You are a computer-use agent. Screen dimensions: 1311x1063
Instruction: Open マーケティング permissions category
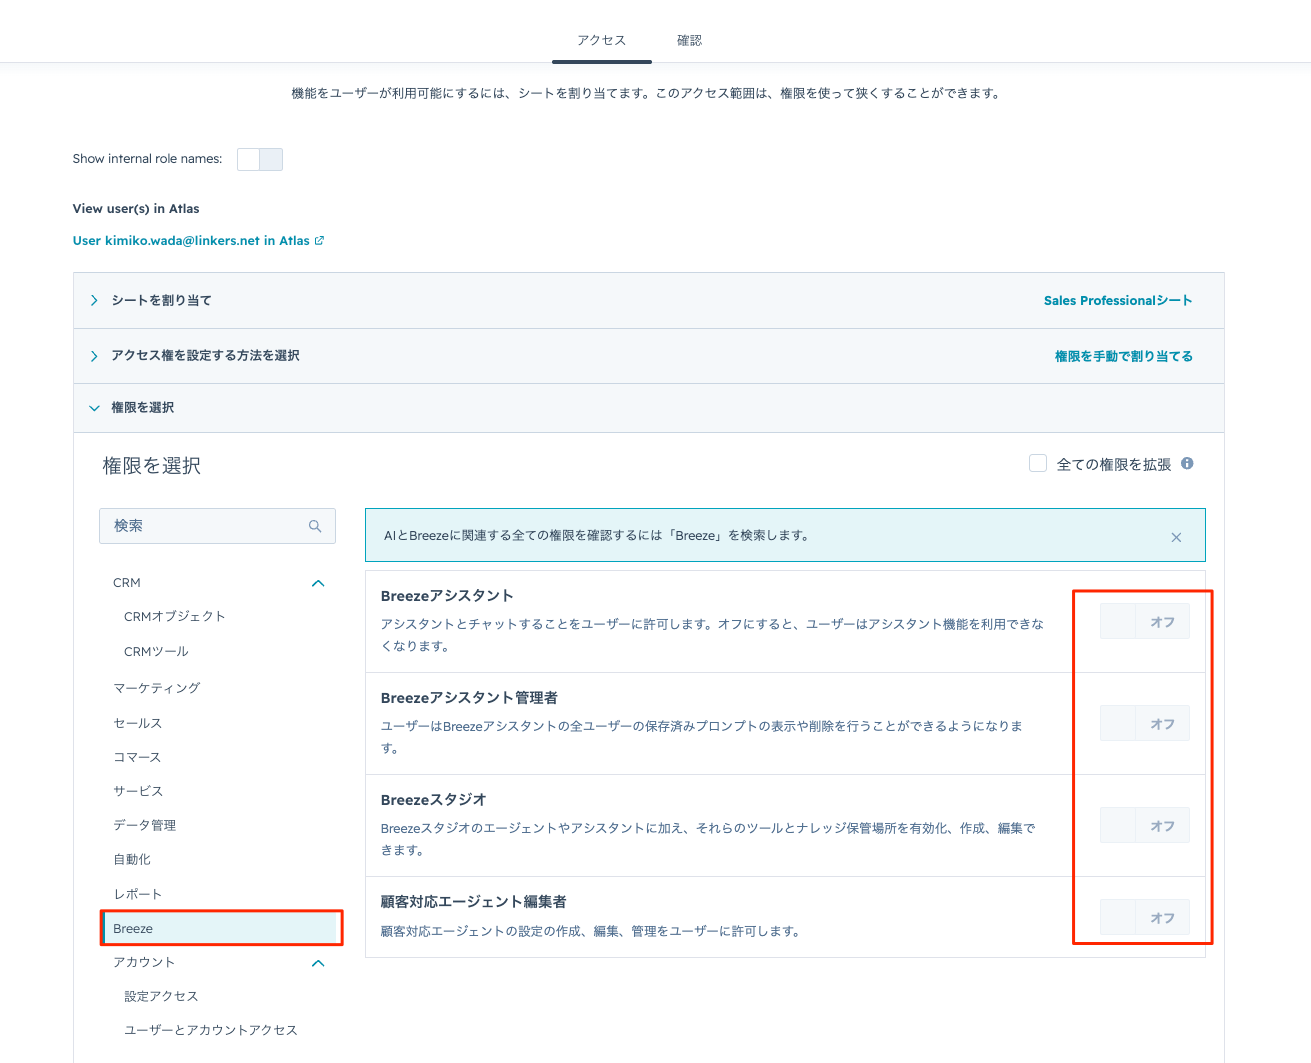coord(157,688)
